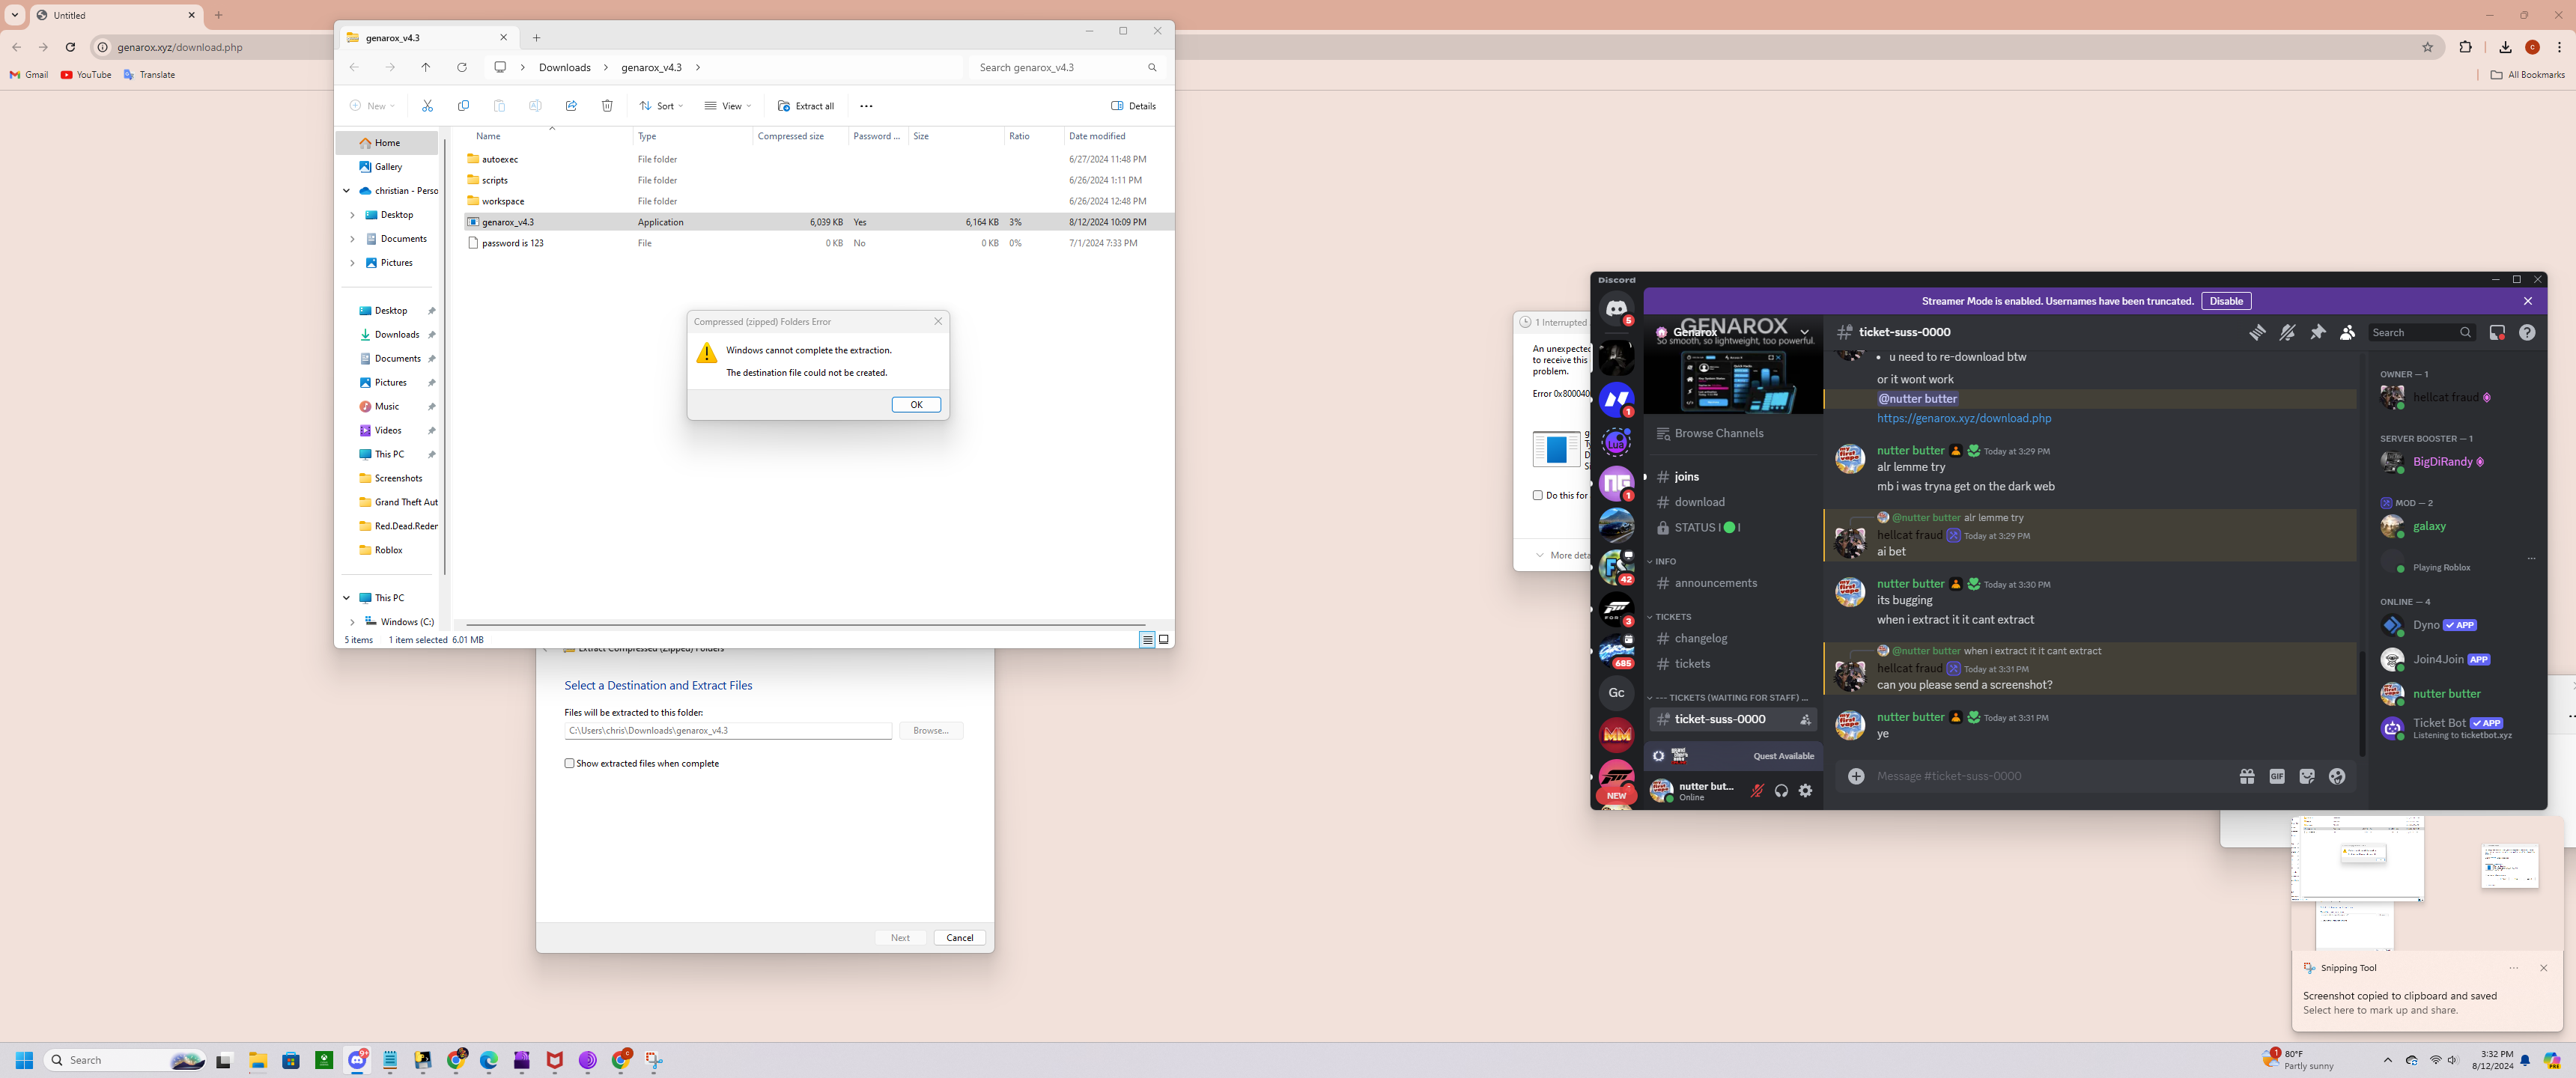Click the Delete trash icon in Explorer
Screen dimensions: 2576x1078
click(x=607, y=106)
